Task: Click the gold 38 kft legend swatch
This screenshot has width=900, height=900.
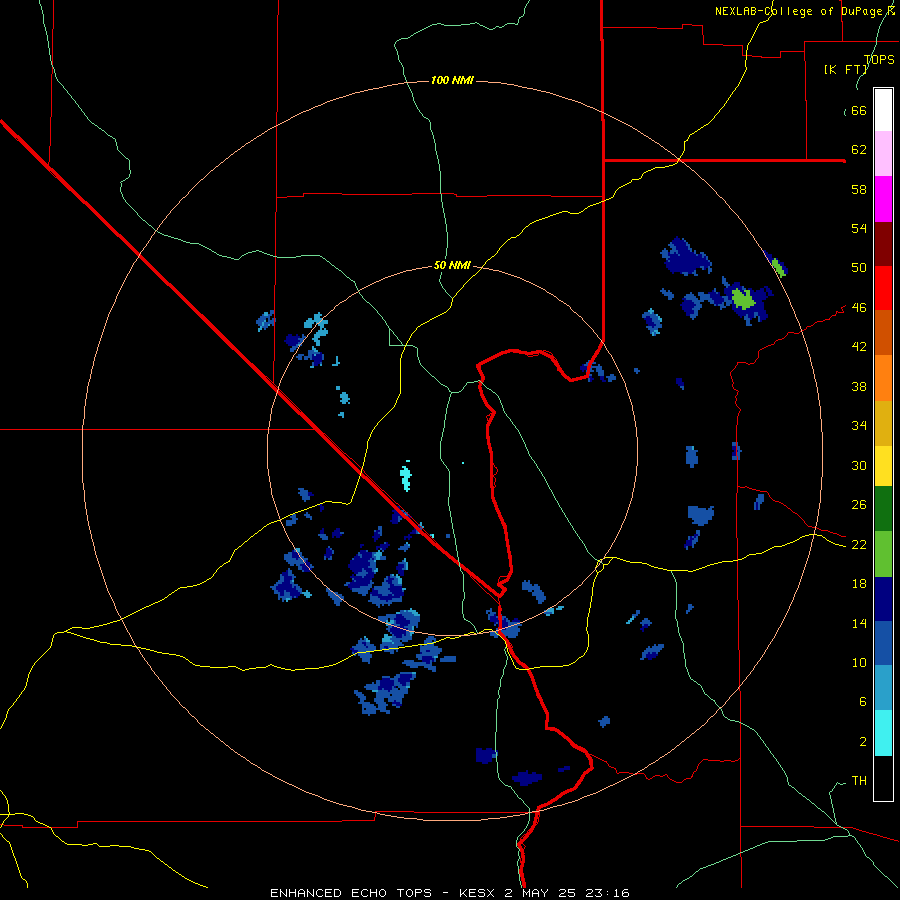Action: point(883,424)
